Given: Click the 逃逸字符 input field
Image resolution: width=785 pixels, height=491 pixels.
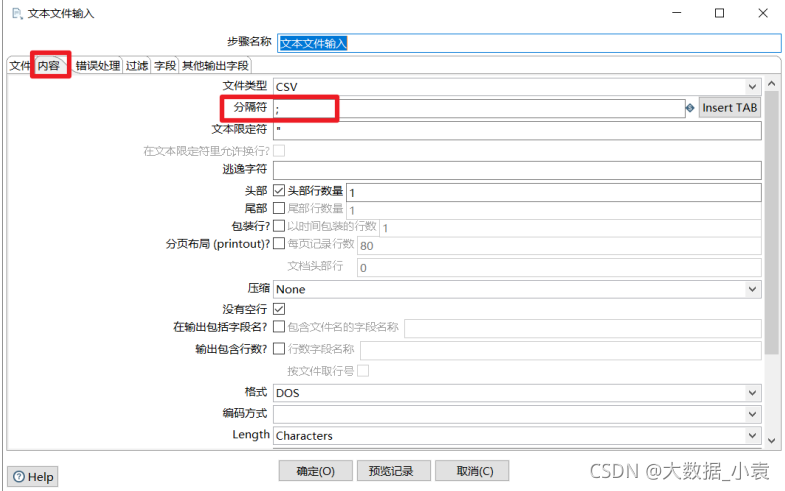Looking at the screenshot, I should (517, 170).
